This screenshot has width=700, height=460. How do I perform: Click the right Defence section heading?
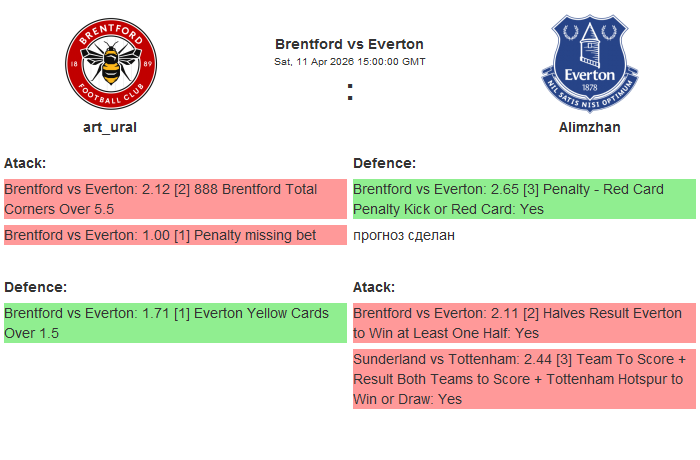384,163
